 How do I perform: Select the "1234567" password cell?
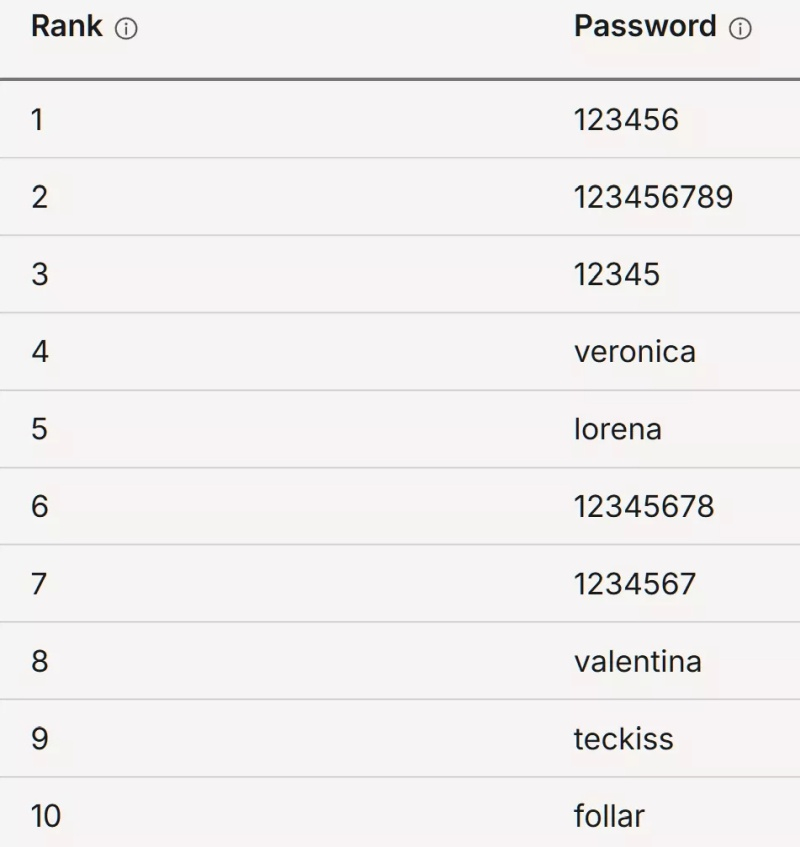tap(635, 583)
